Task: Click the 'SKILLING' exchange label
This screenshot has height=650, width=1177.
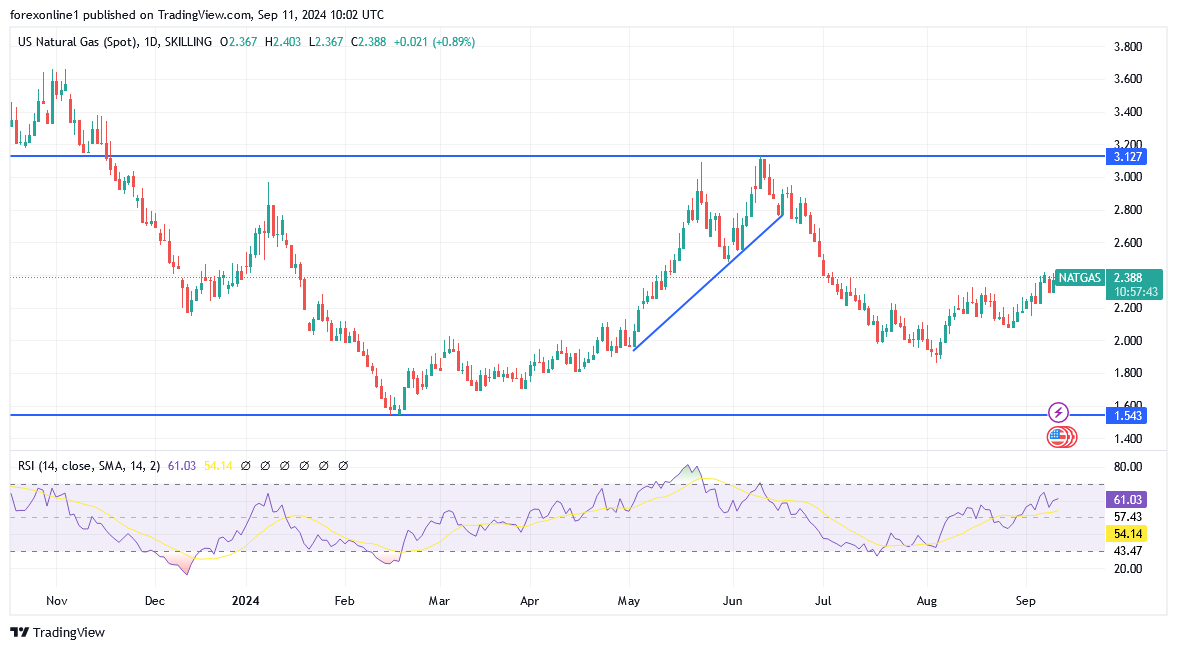Action: pos(187,42)
